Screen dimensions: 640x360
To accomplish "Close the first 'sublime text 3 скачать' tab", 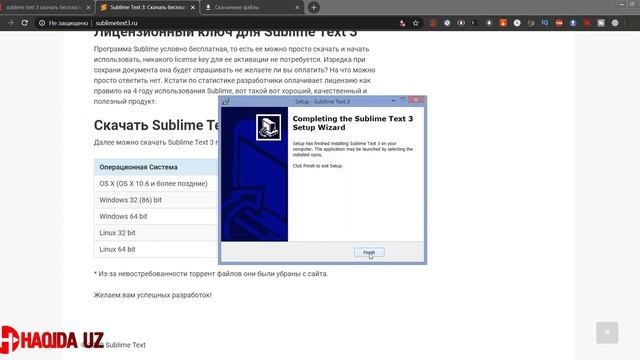I will (88, 7).
